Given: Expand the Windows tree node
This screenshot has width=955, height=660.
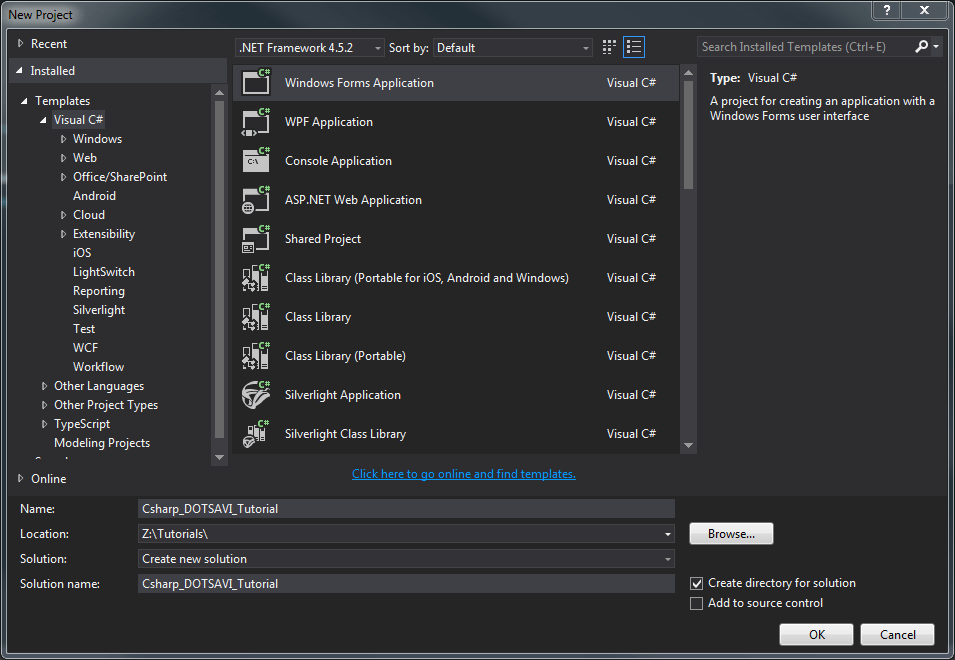Looking at the screenshot, I should click(63, 139).
